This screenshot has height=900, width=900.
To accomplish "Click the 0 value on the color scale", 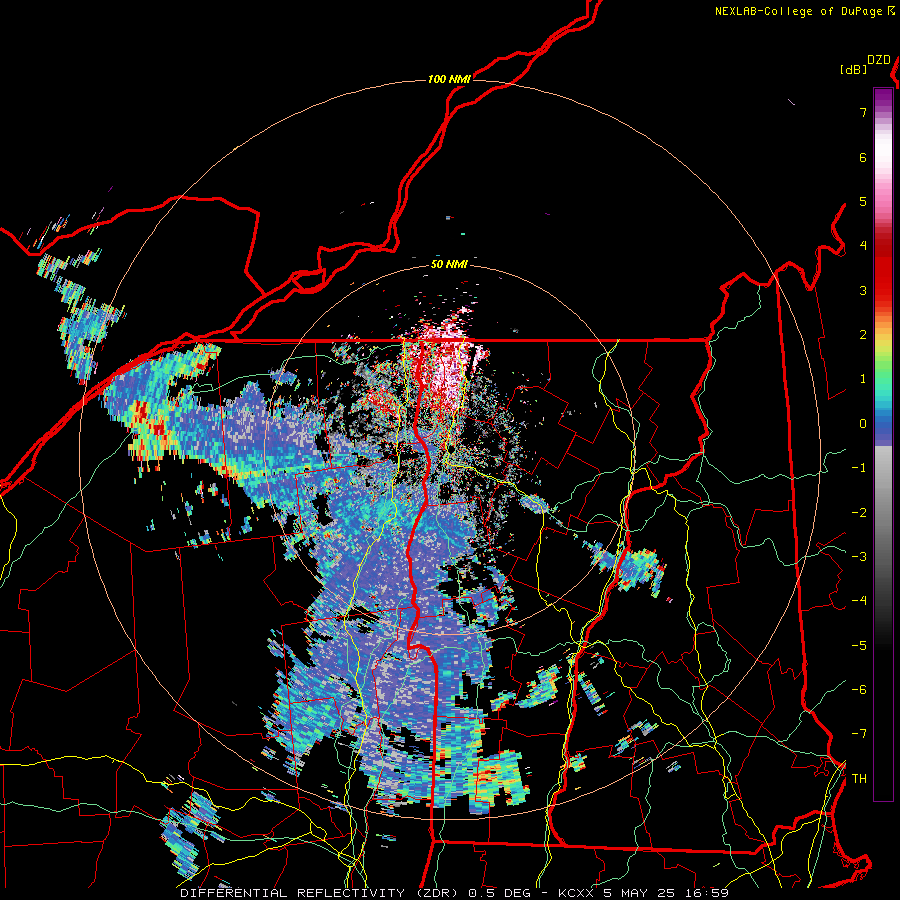I will tap(863, 424).
